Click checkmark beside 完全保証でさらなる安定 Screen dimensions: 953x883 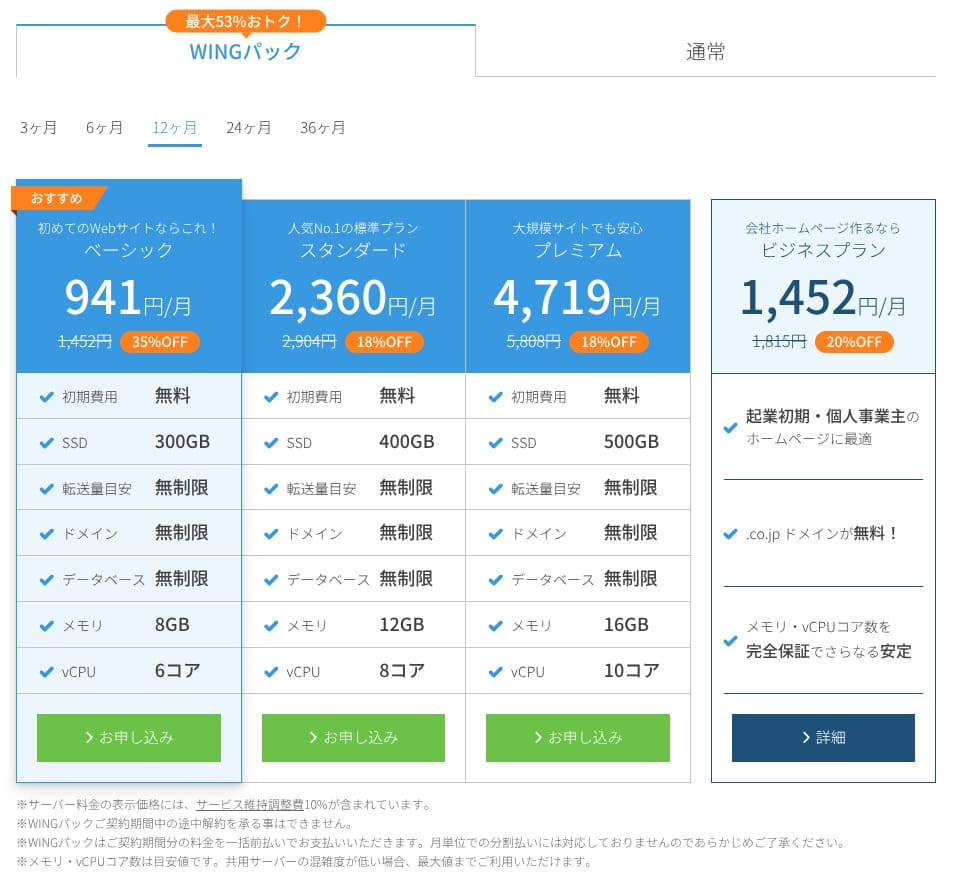[731, 641]
